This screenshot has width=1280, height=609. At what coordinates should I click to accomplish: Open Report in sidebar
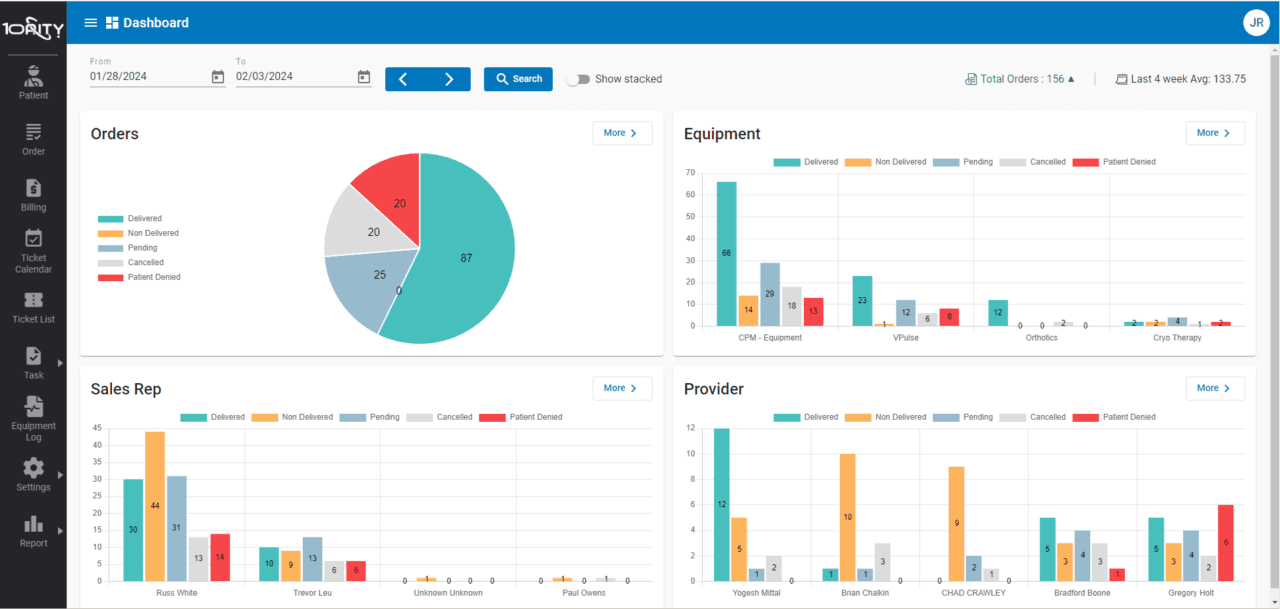(x=33, y=530)
